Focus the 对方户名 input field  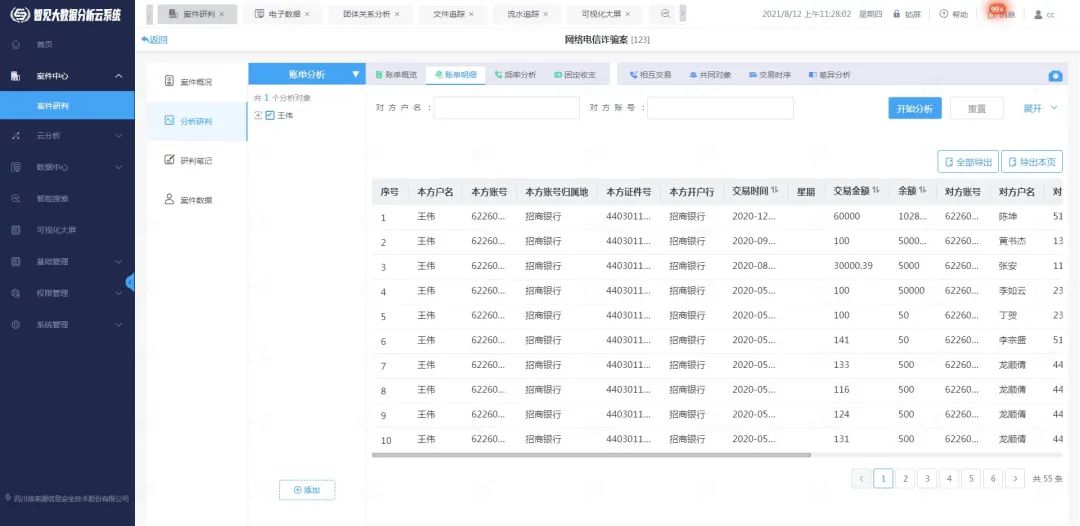[506, 108]
